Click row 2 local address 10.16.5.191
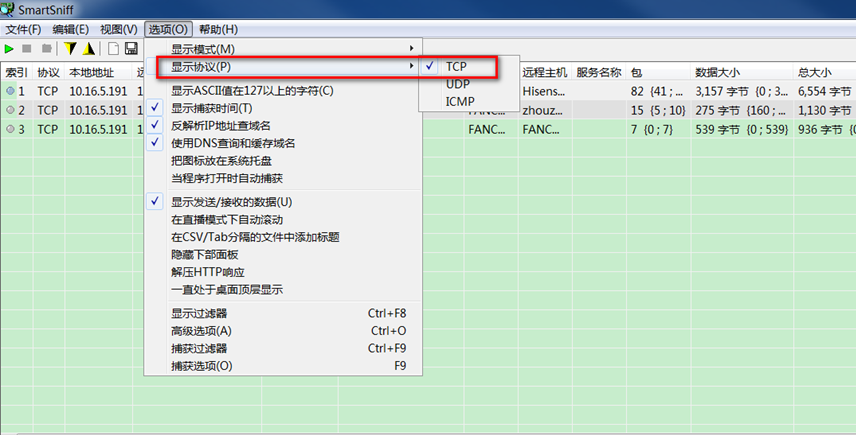856x435 pixels. [98, 110]
